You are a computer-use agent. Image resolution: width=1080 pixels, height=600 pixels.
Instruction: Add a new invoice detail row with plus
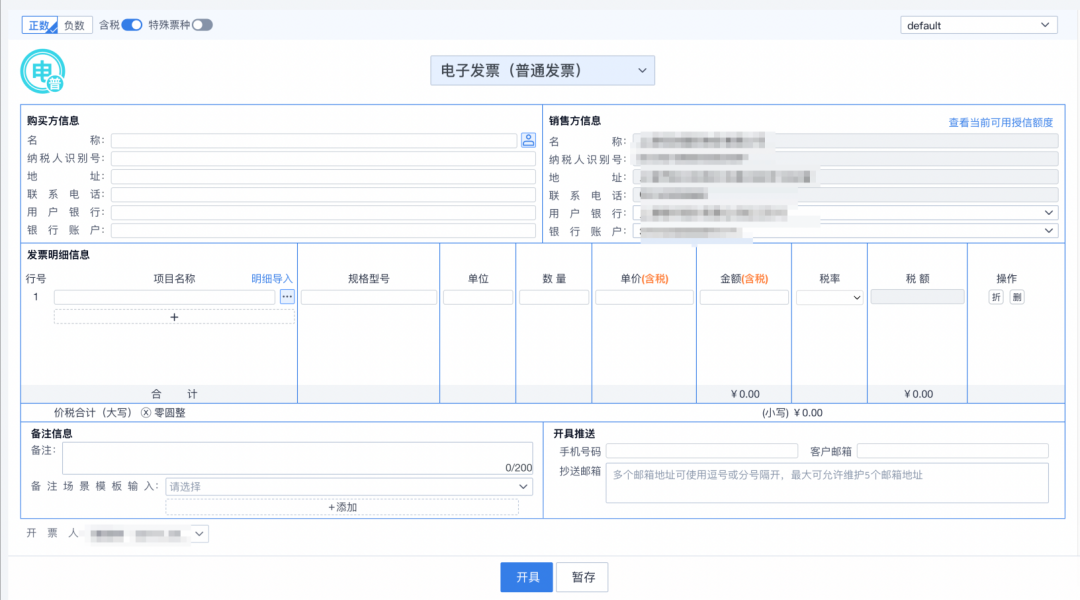tap(174, 317)
